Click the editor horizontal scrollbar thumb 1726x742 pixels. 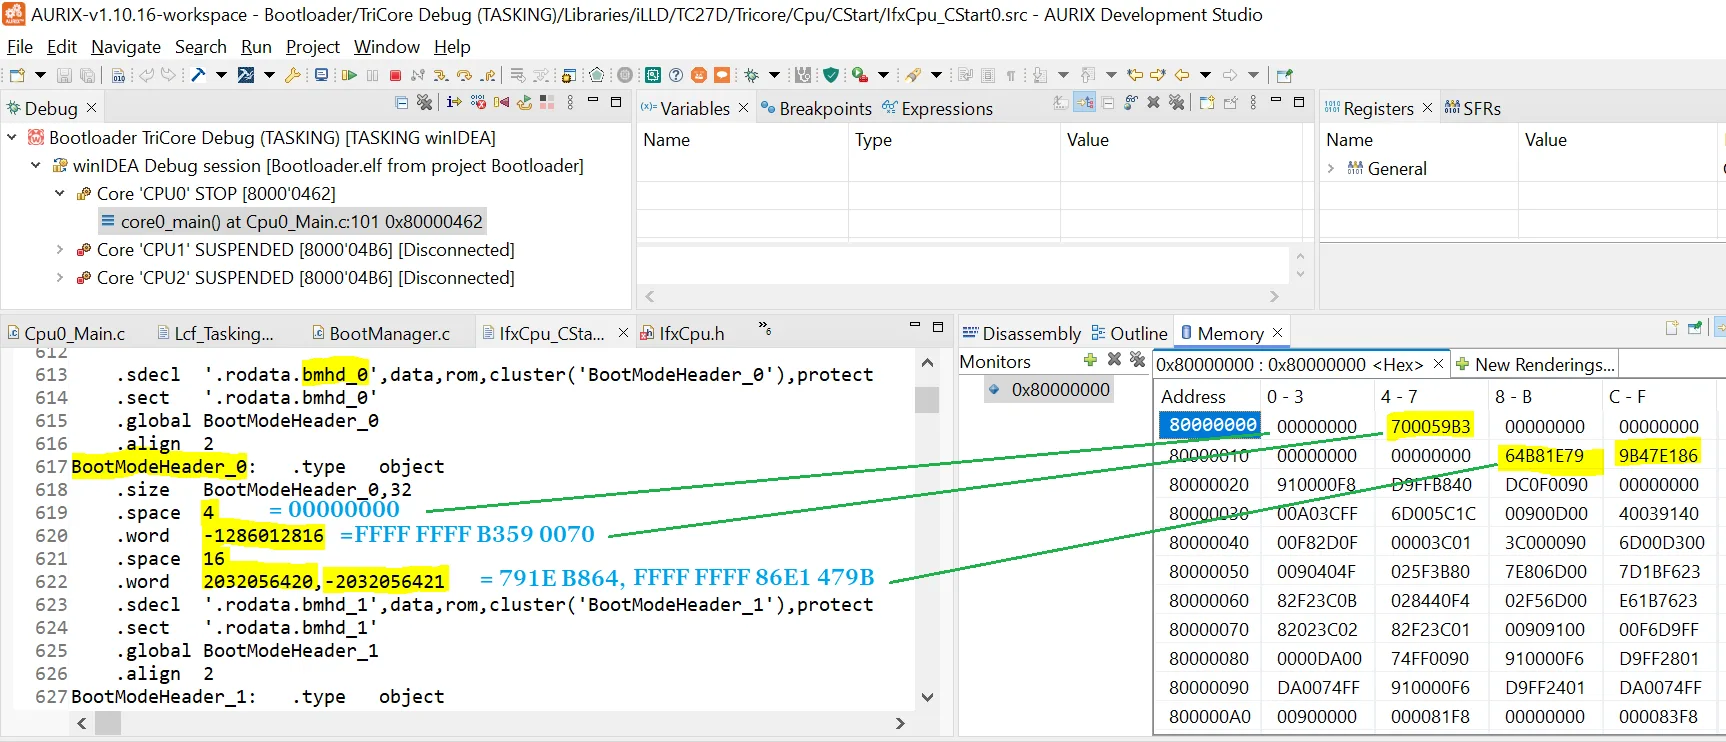click(107, 723)
